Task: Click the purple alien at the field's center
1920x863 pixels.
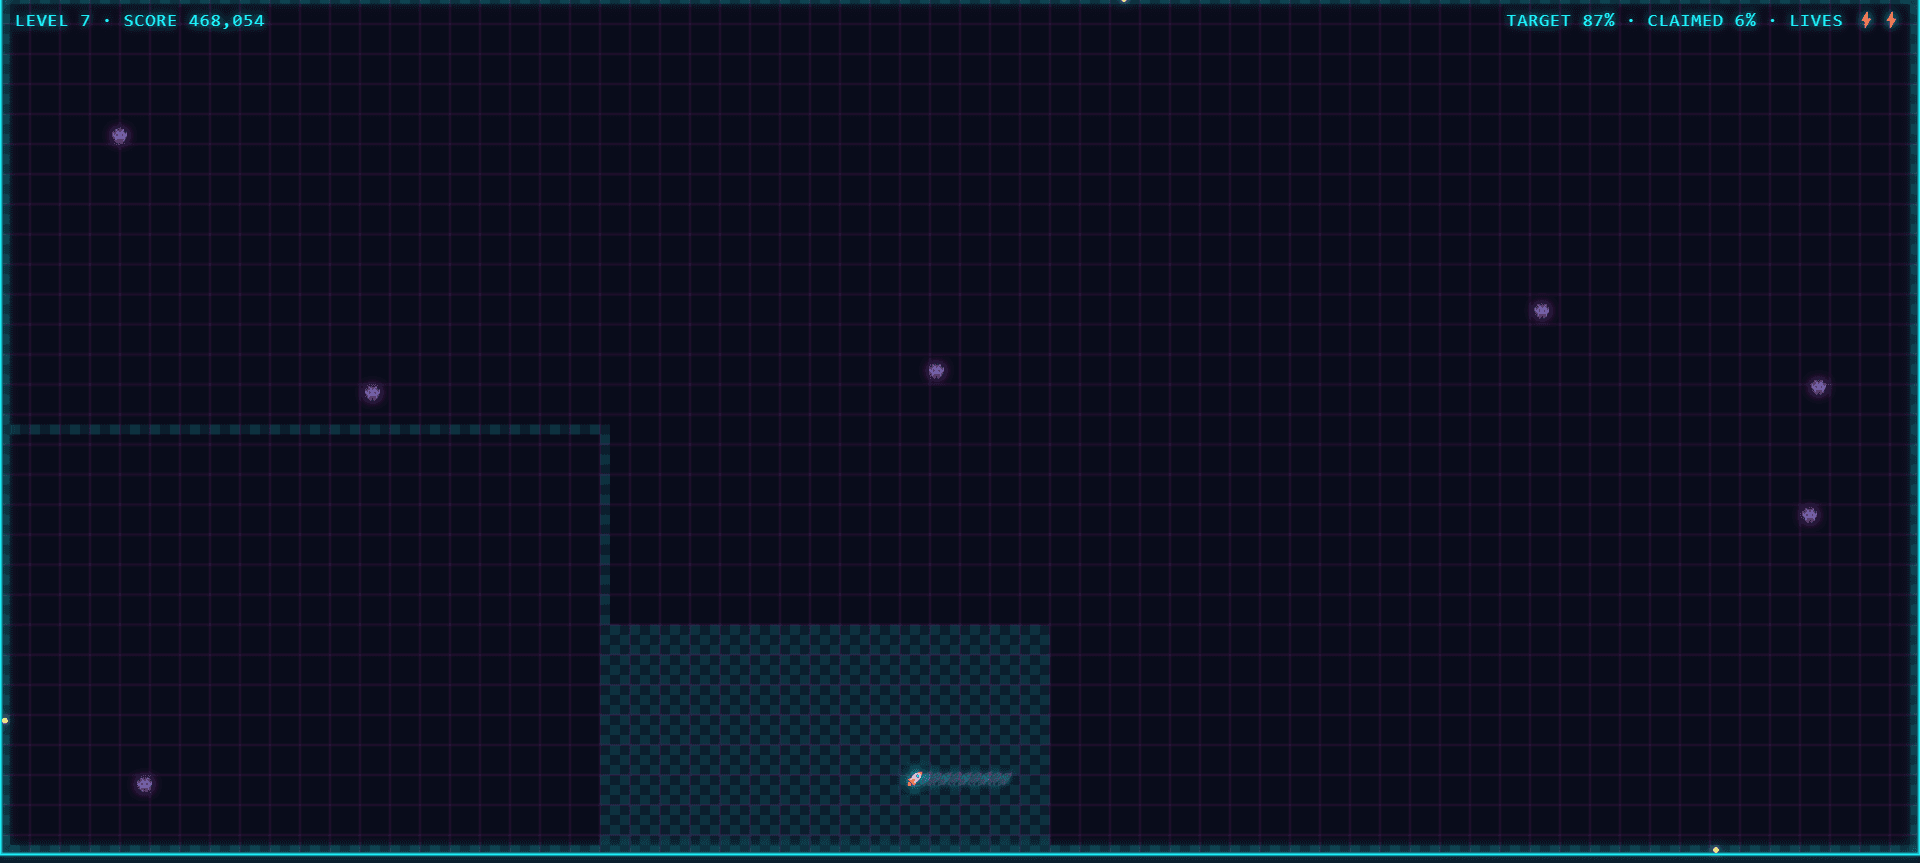Action: (936, 371)
